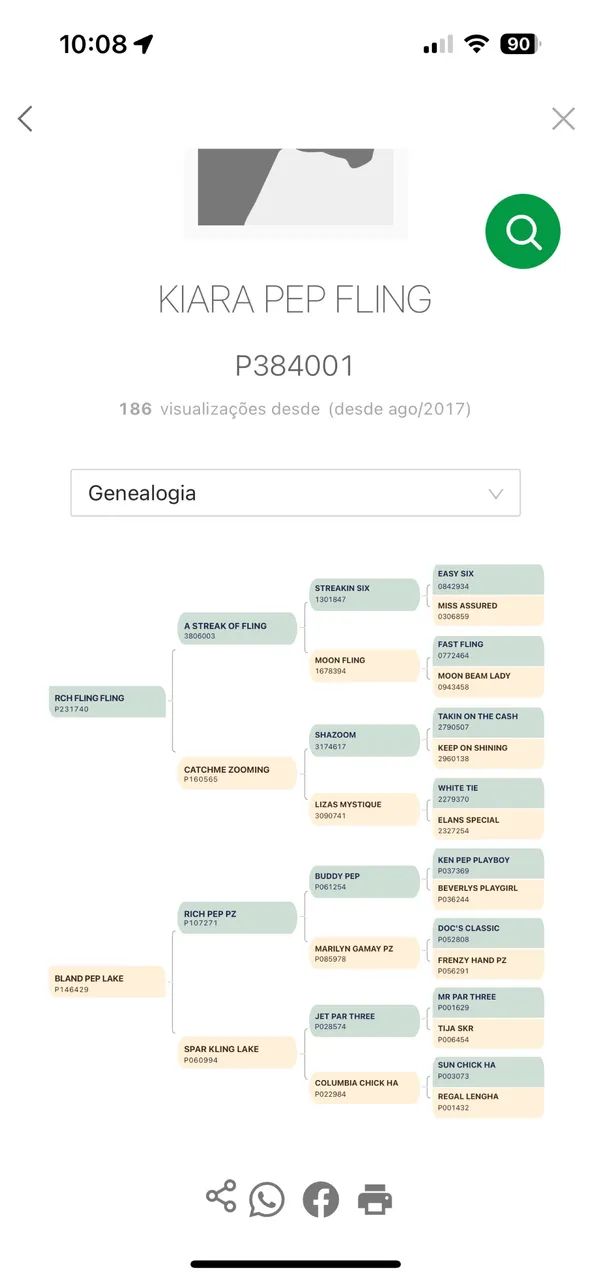Select the BLAND PEP LAKE pedigree node
This screenshot has height=1280, width=591.
[x=108, y=981]
